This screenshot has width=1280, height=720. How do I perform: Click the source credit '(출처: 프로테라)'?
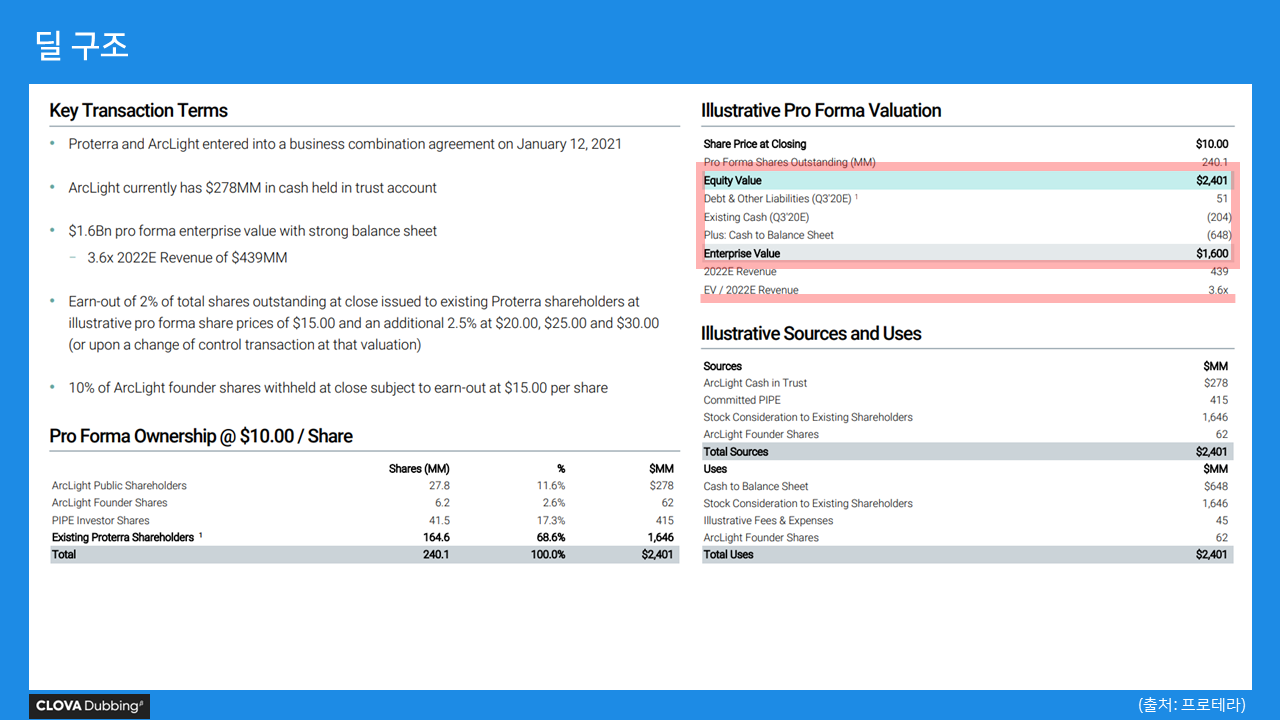1192,705
